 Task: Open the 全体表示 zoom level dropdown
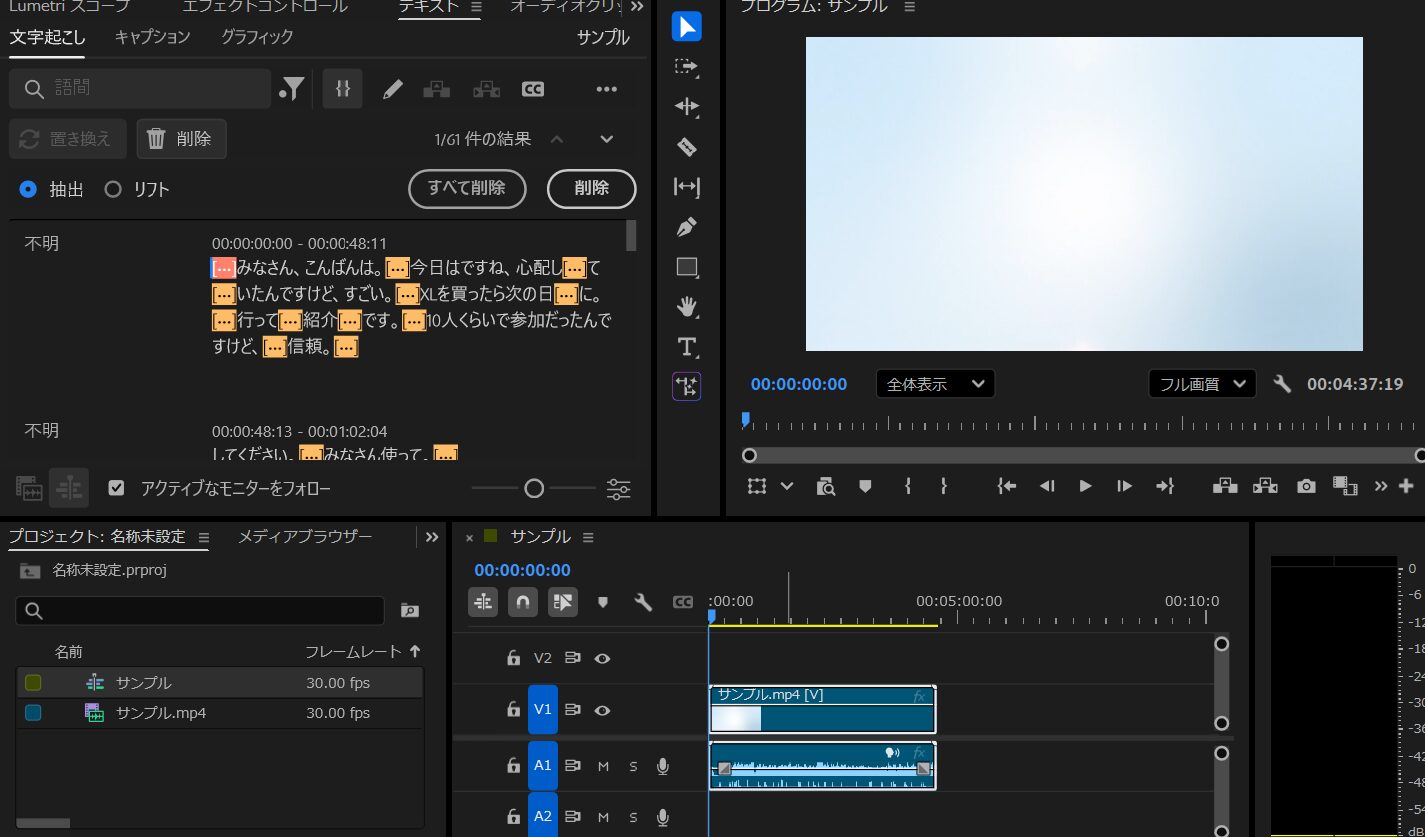[935, 384]
